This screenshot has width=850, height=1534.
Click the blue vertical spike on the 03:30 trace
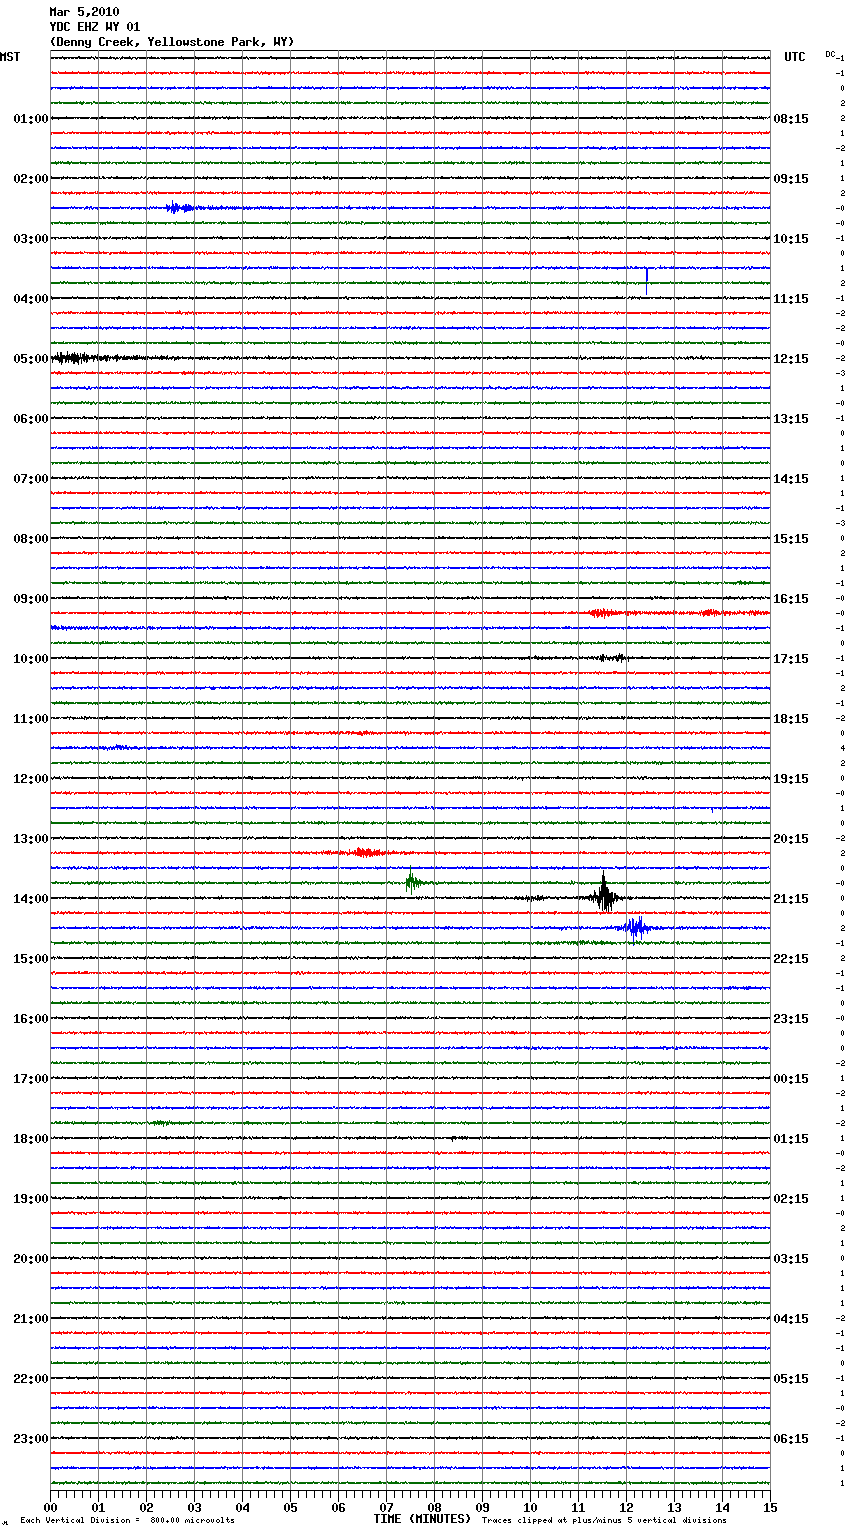(646, 279)
